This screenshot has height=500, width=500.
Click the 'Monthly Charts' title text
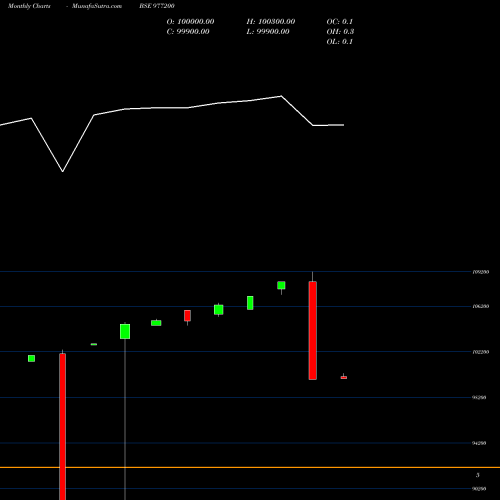point(29,6)
